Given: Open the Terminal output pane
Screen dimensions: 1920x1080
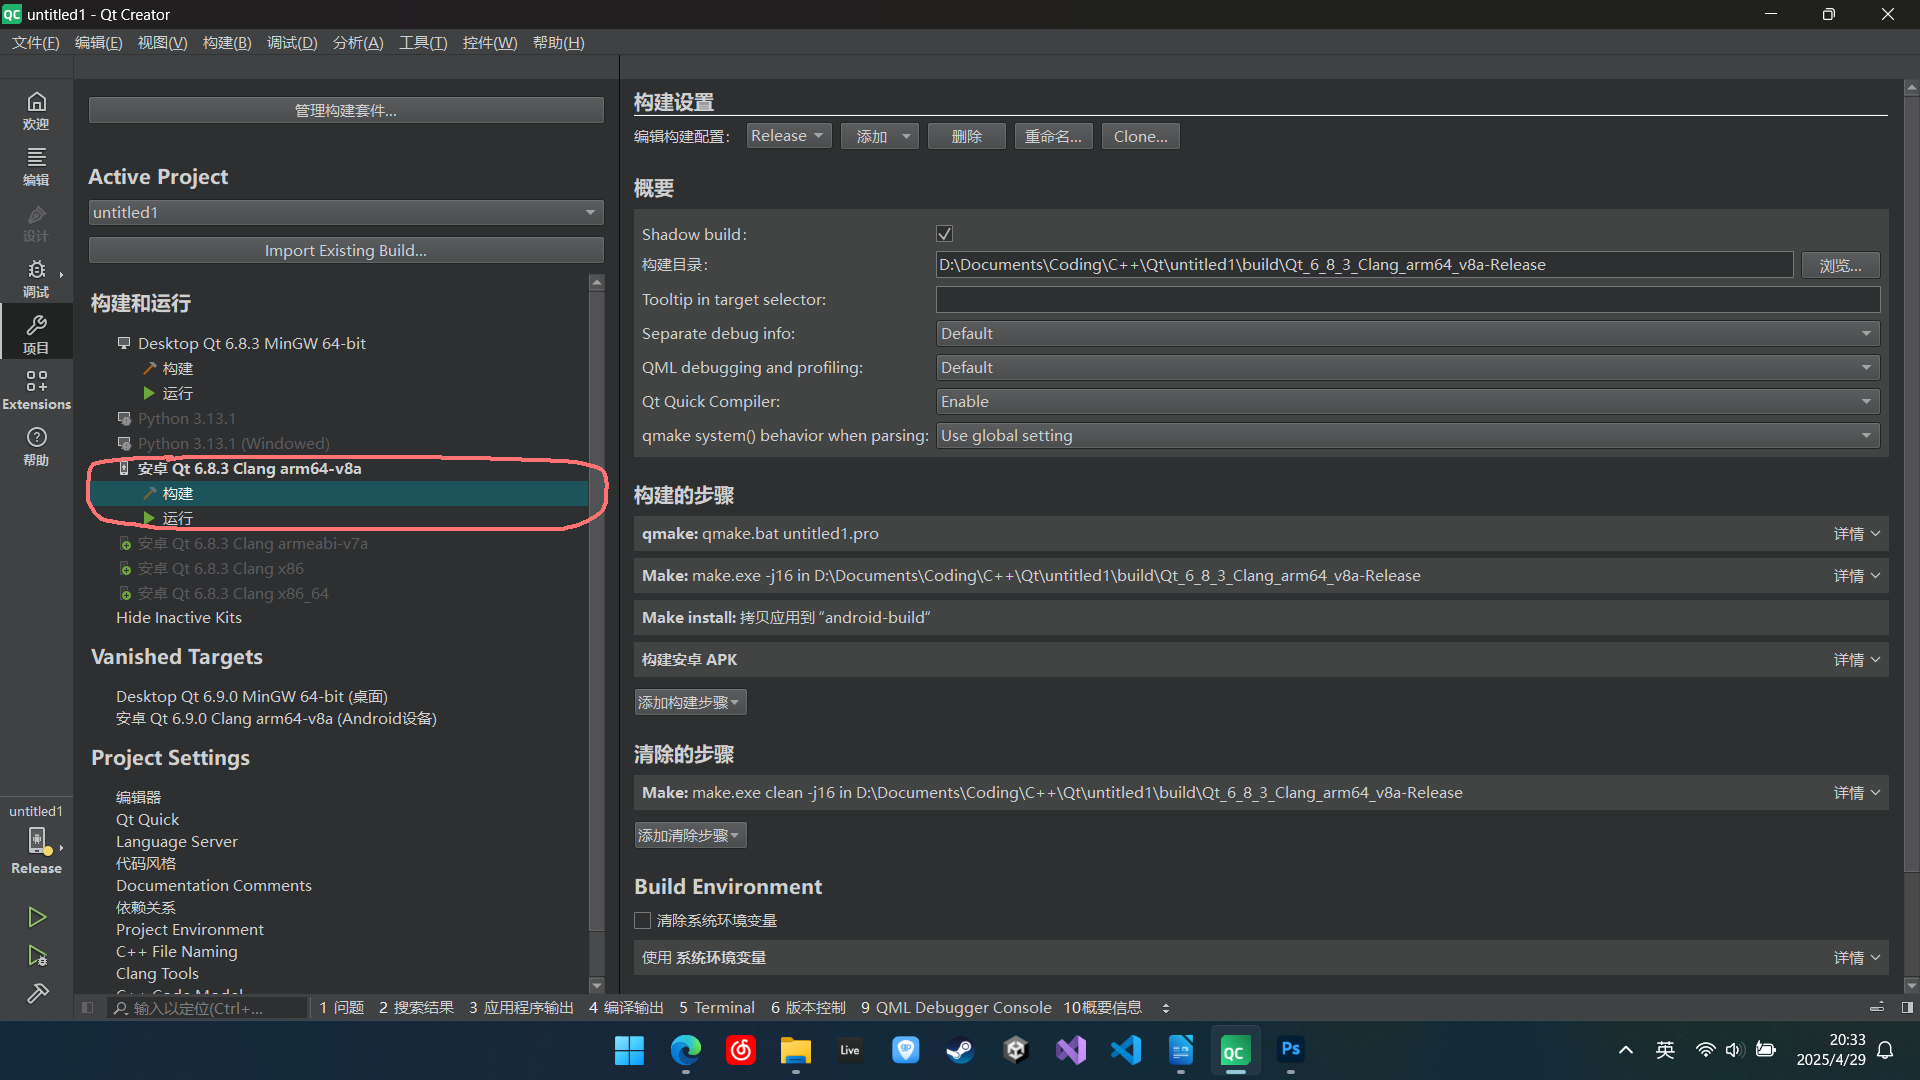Looking at the screenshot, I should (x=717, y=1008).
